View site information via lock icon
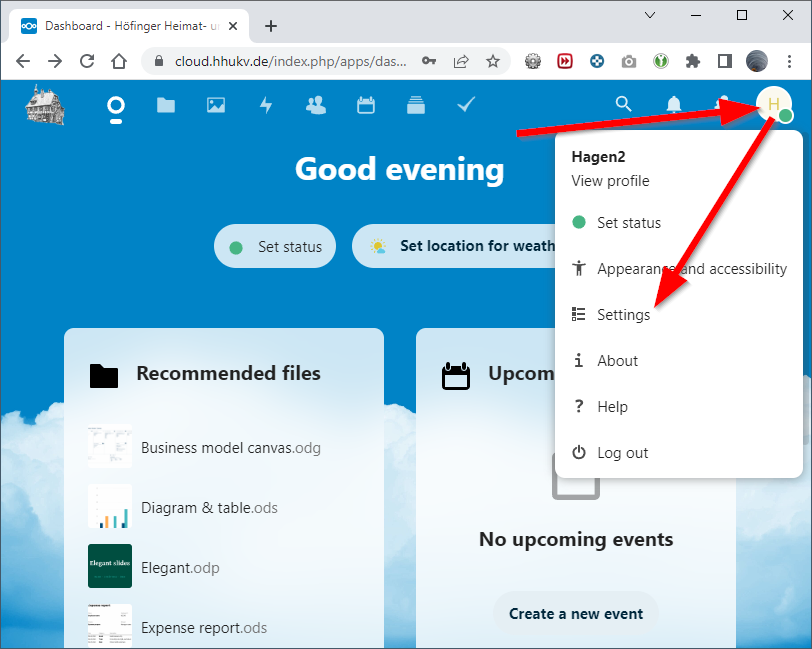Screen dimensions: 812x649 160,61
